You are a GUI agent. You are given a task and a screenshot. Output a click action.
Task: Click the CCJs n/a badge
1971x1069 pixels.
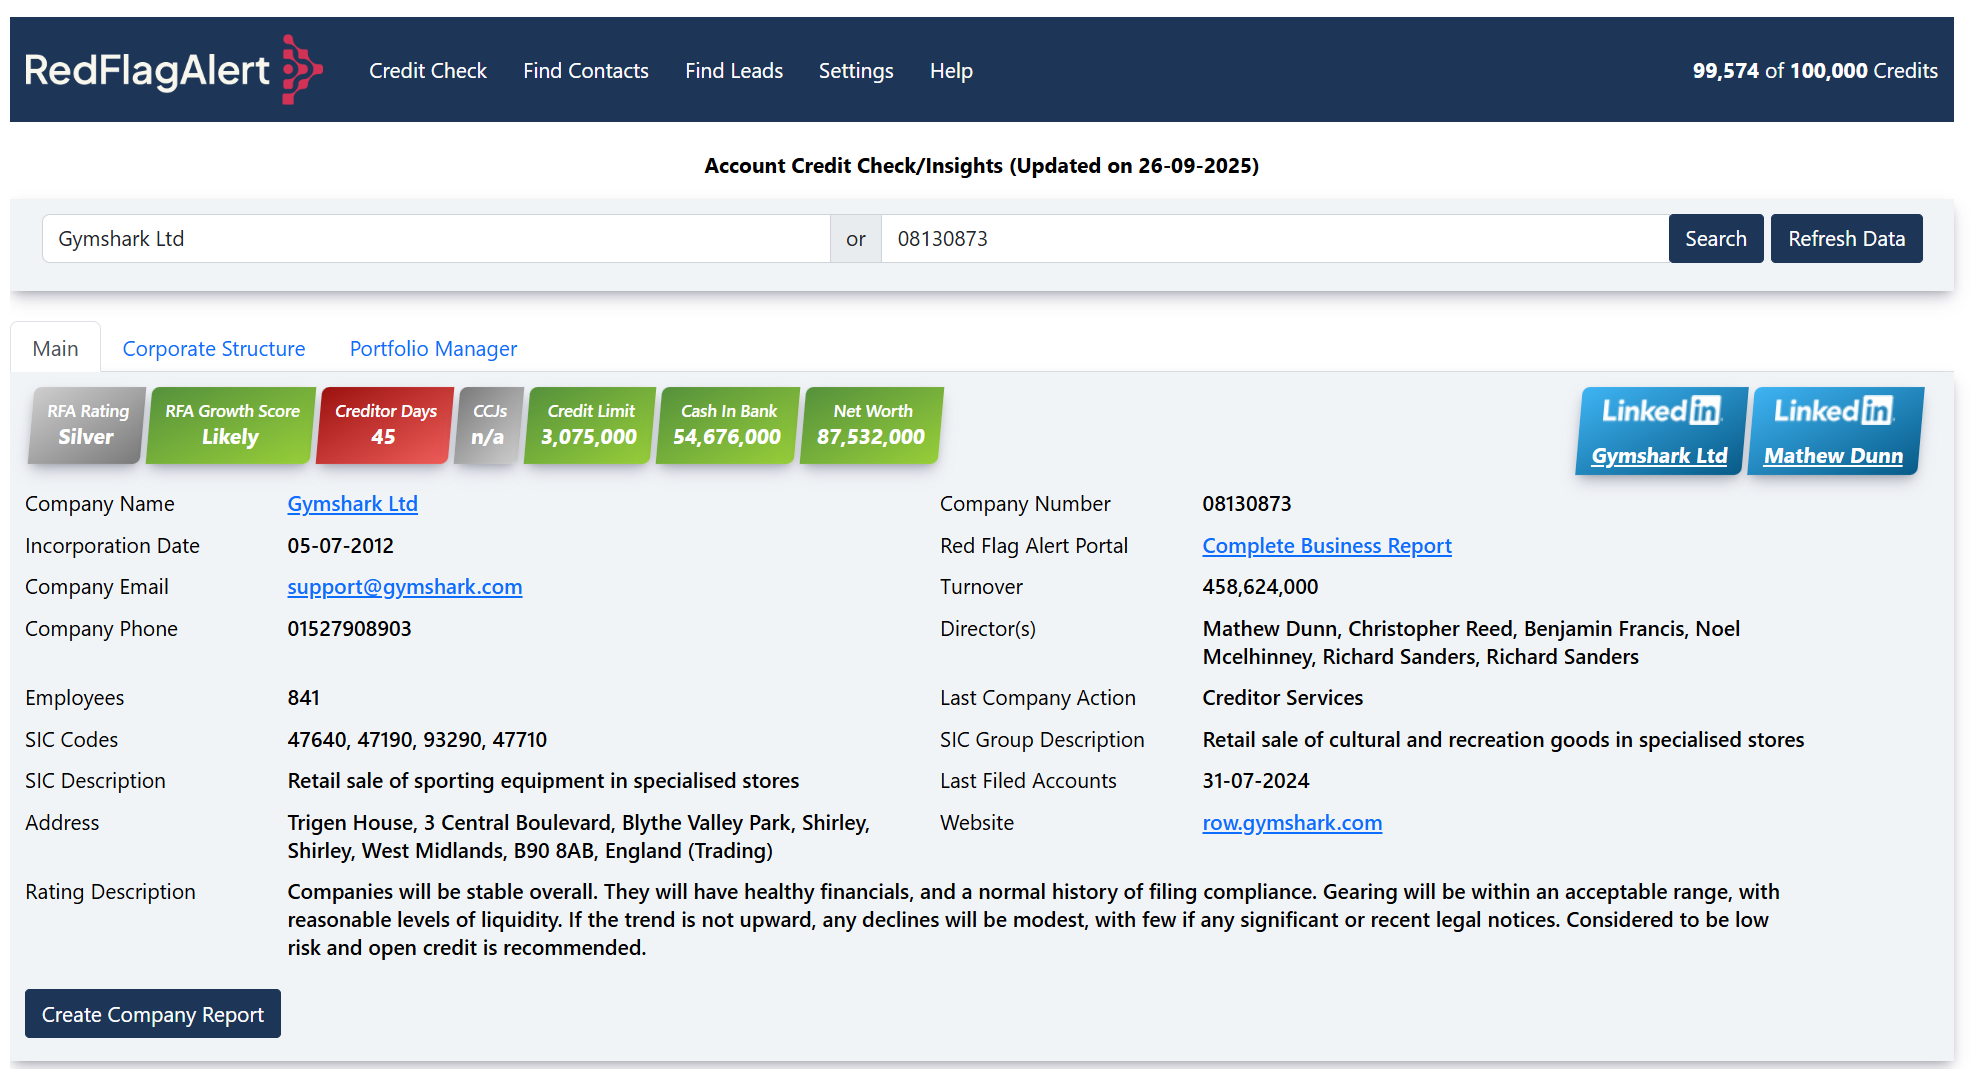489,425
